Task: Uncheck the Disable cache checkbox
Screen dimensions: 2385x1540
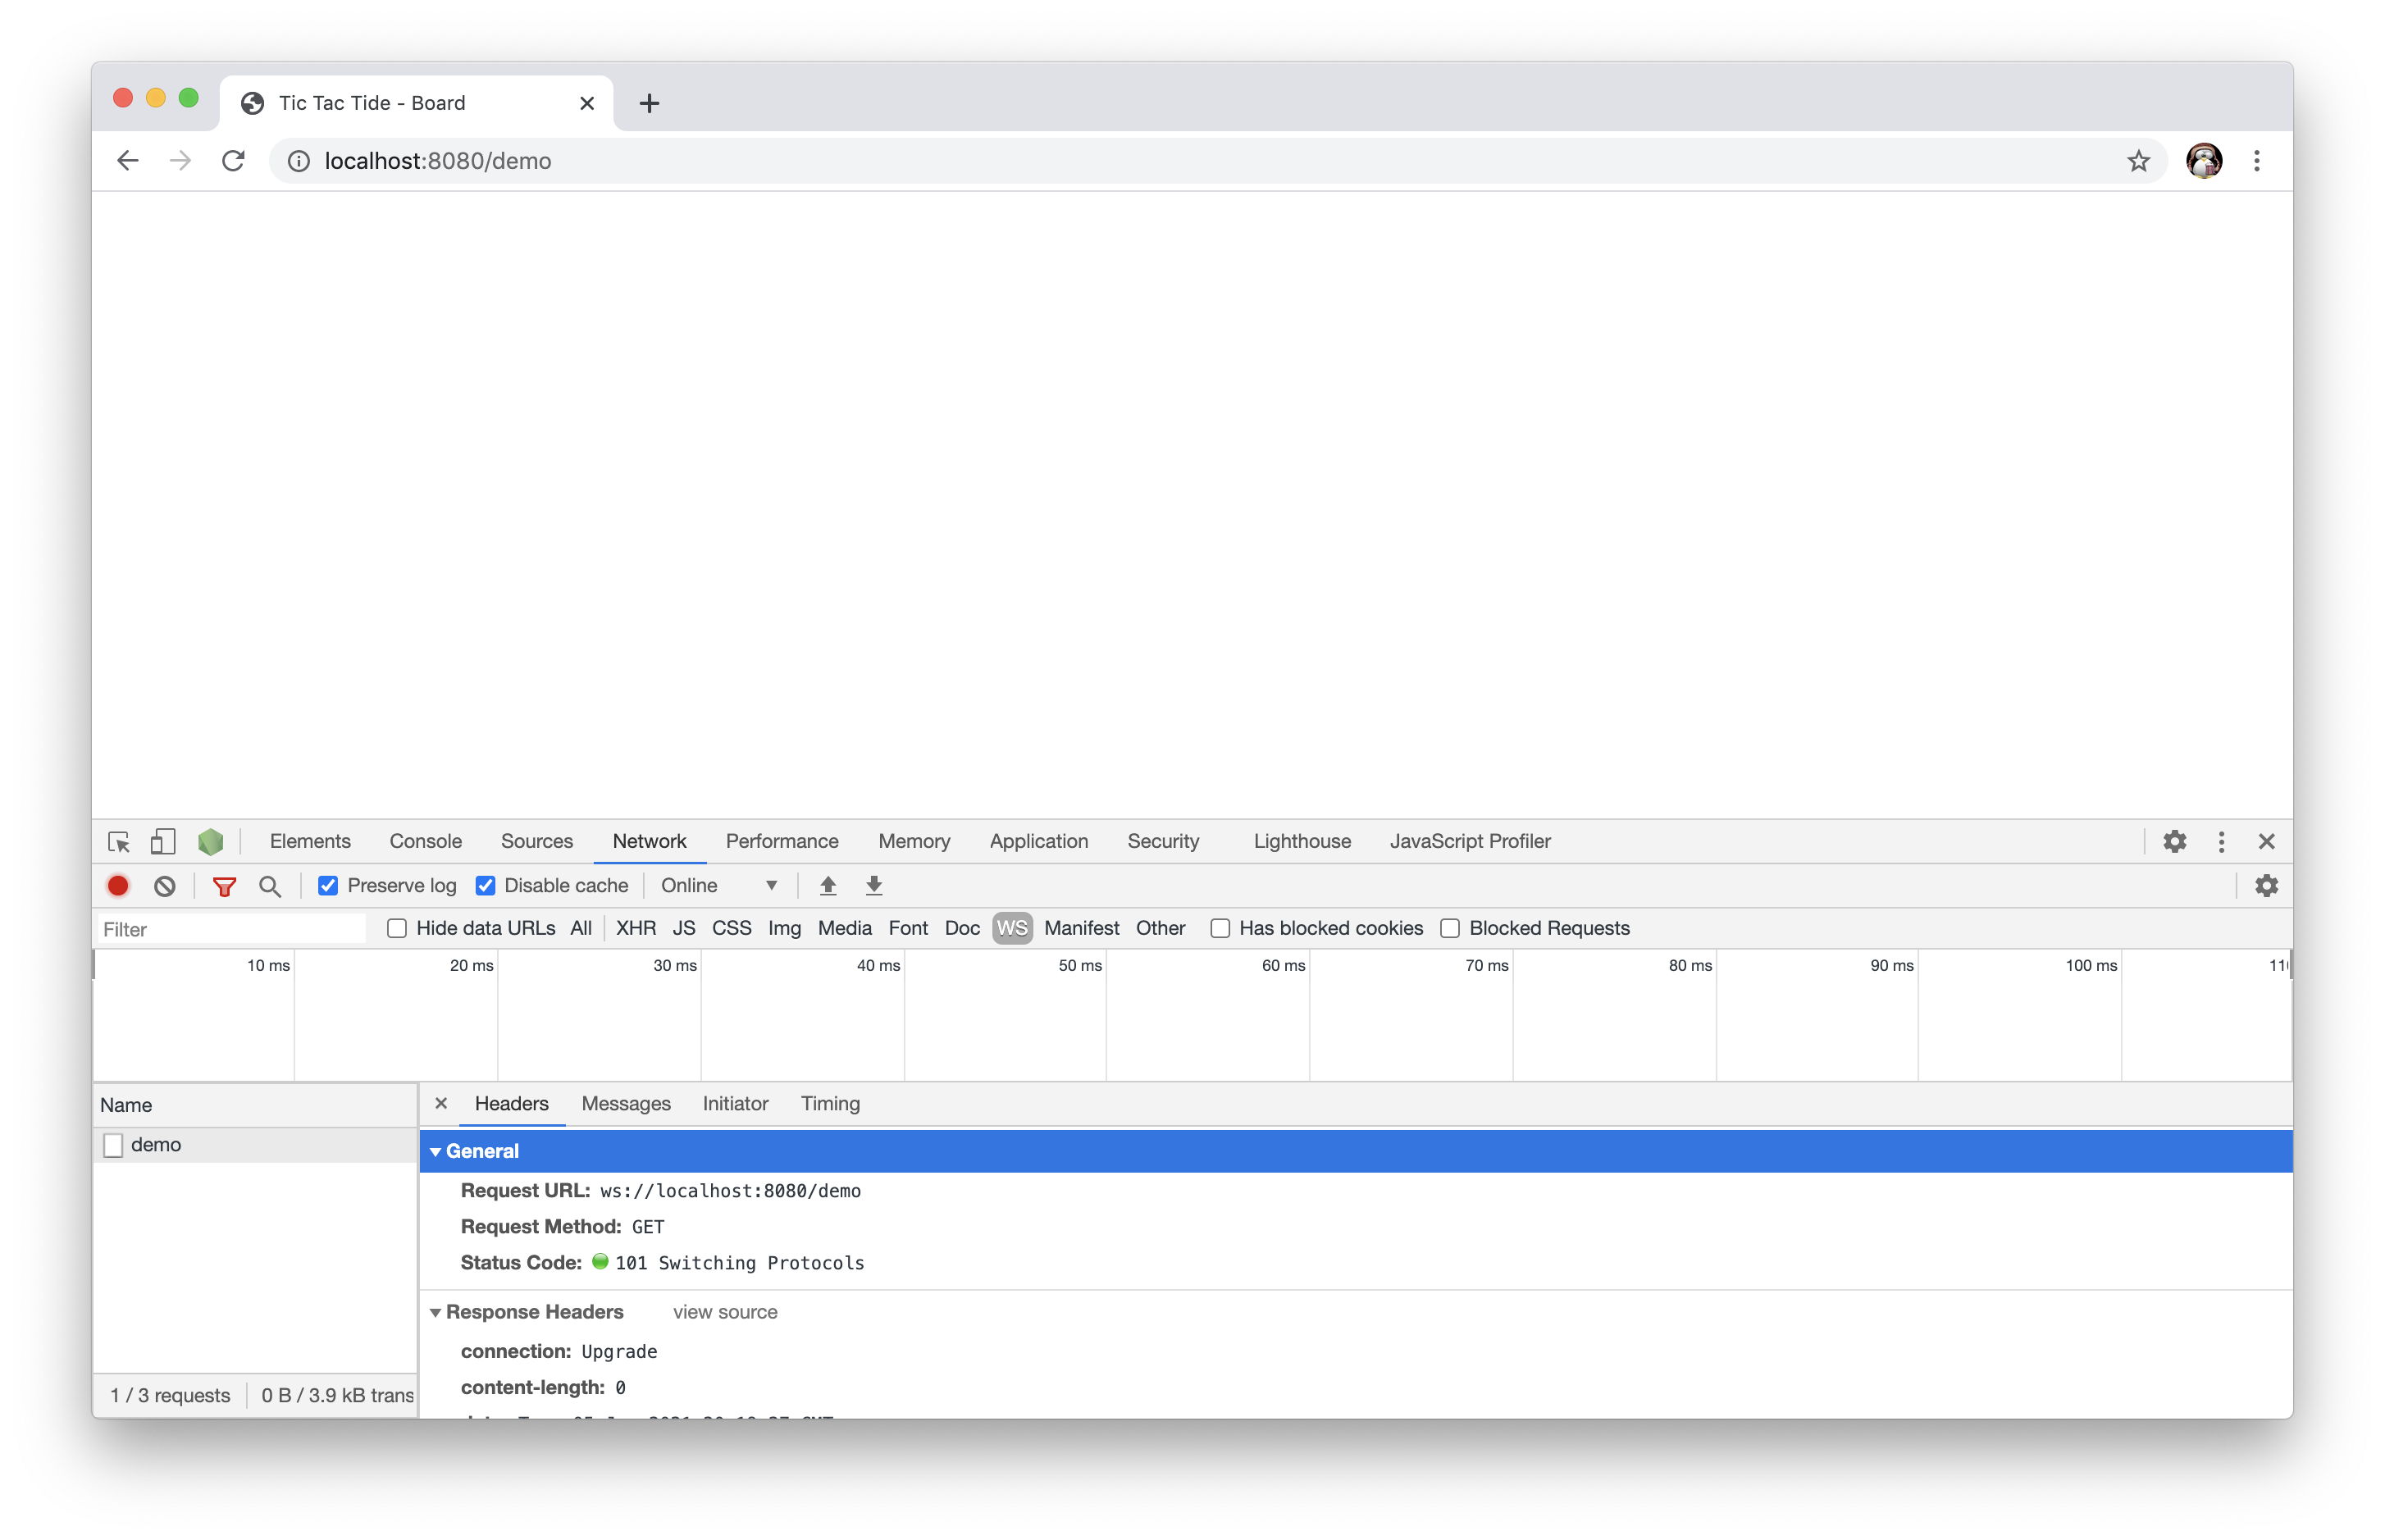Action: coord(485,886)
